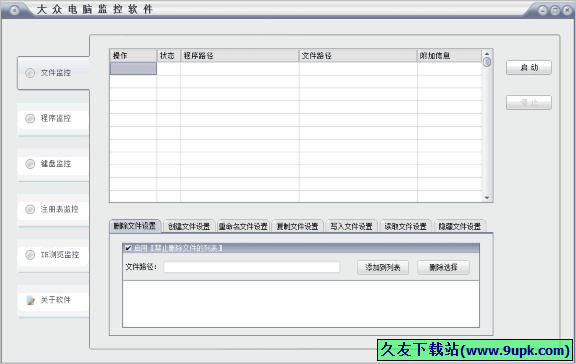
Task: Click 删除选择 button
Action: [443, 267]
